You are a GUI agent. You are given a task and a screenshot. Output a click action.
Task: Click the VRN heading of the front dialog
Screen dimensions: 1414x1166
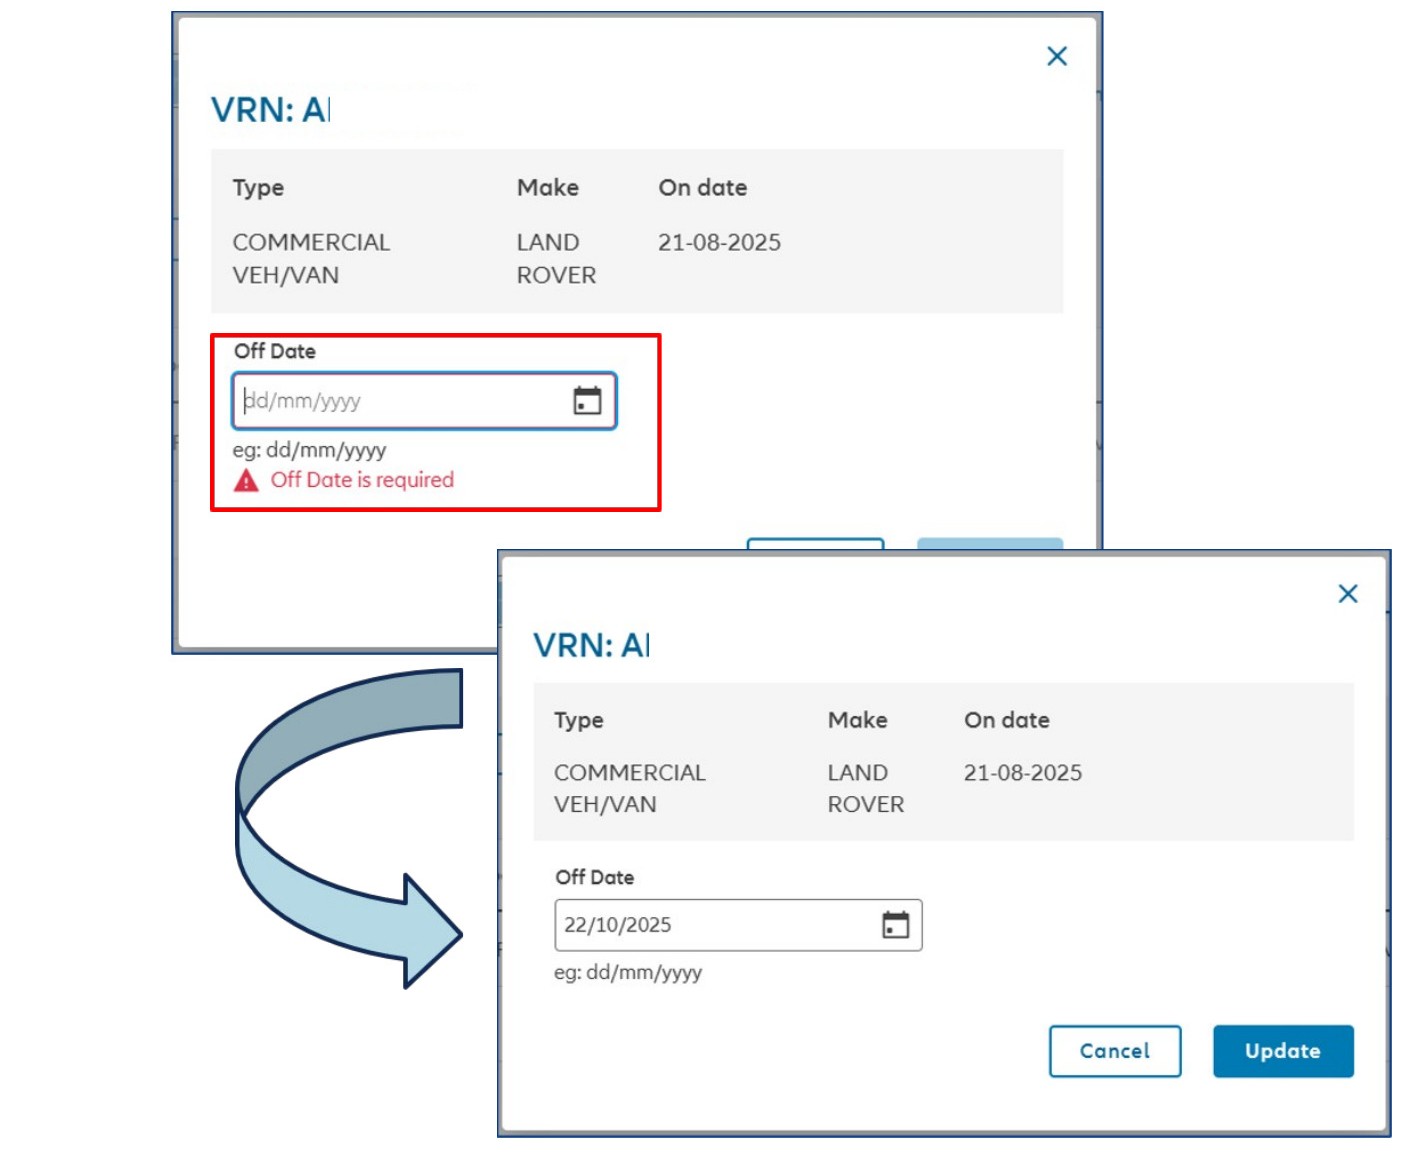tap(591, 645)
